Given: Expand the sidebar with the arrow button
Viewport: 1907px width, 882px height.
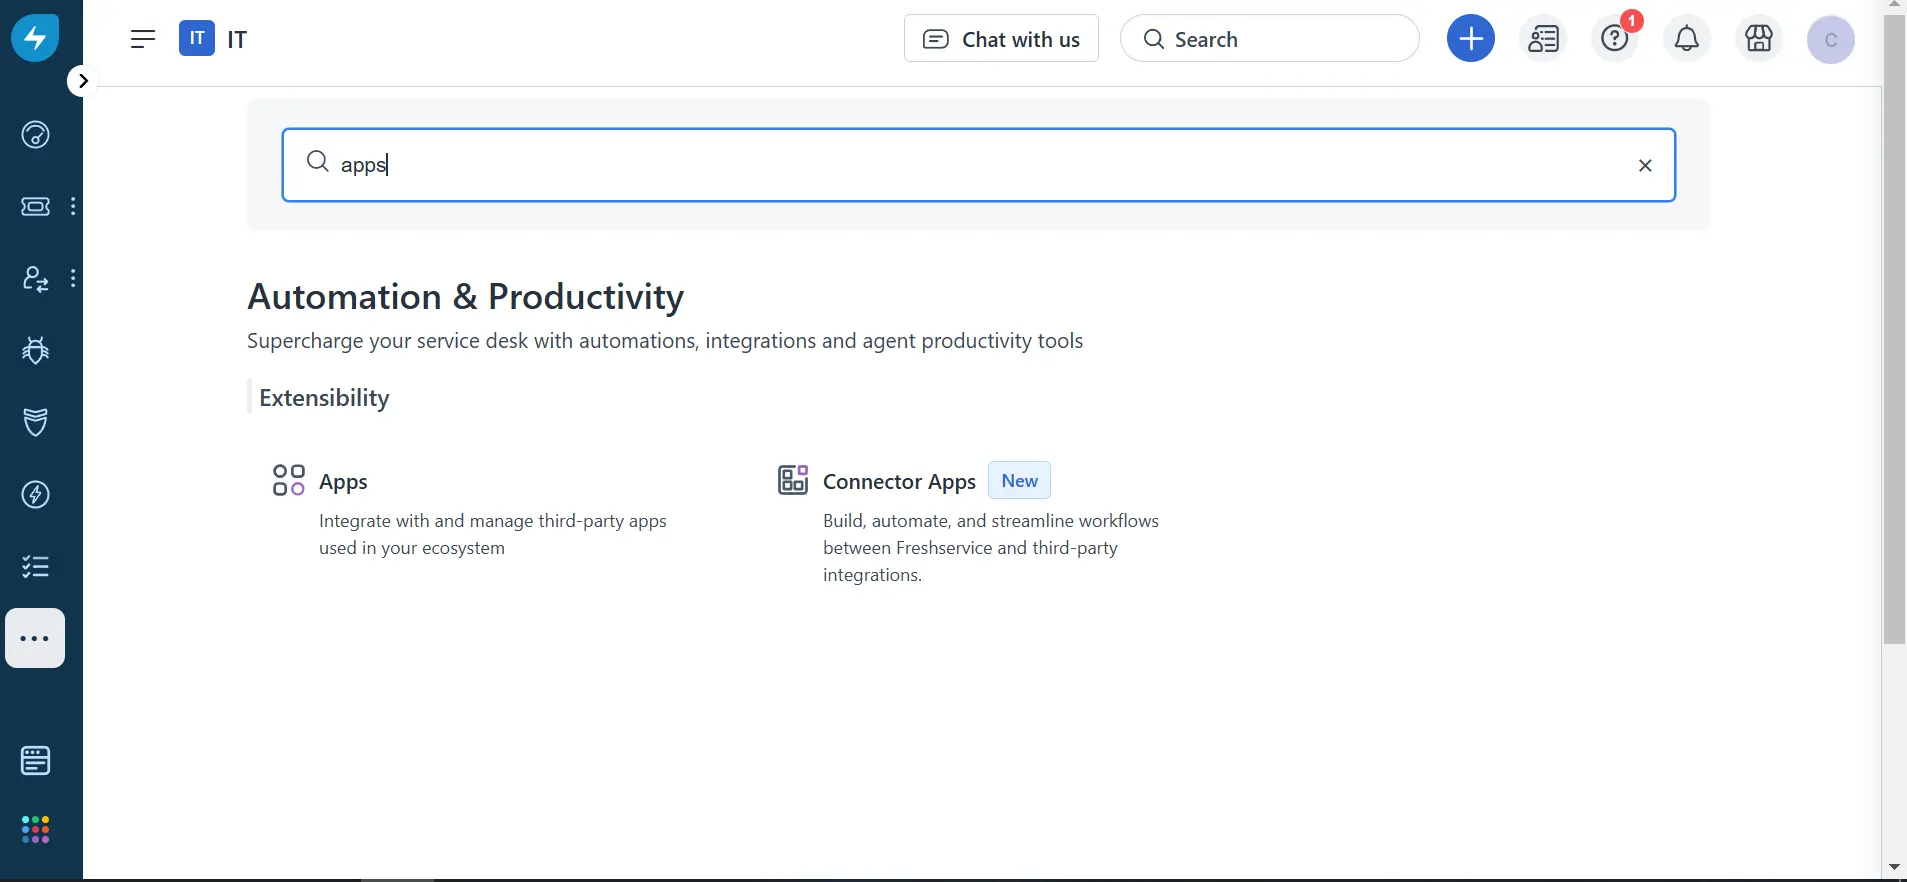Looking at the screenshot, I should tap(83, 81).
